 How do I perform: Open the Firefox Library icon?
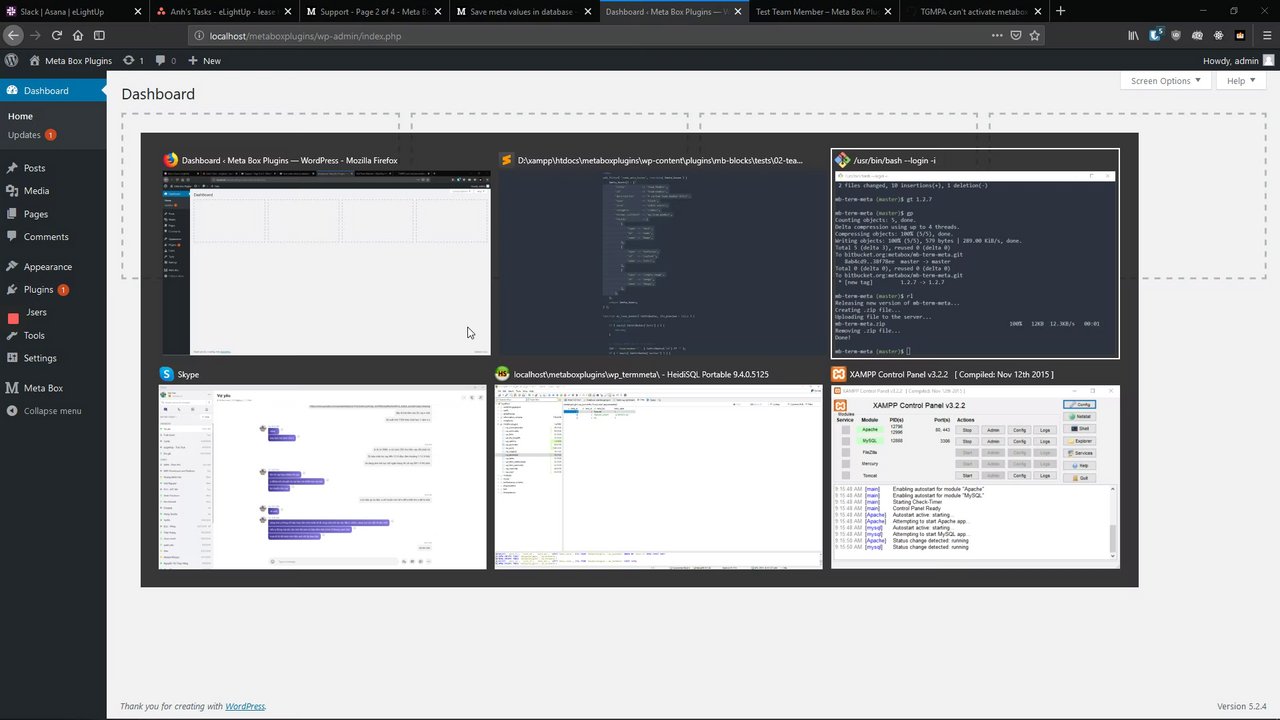(1133, 35)
